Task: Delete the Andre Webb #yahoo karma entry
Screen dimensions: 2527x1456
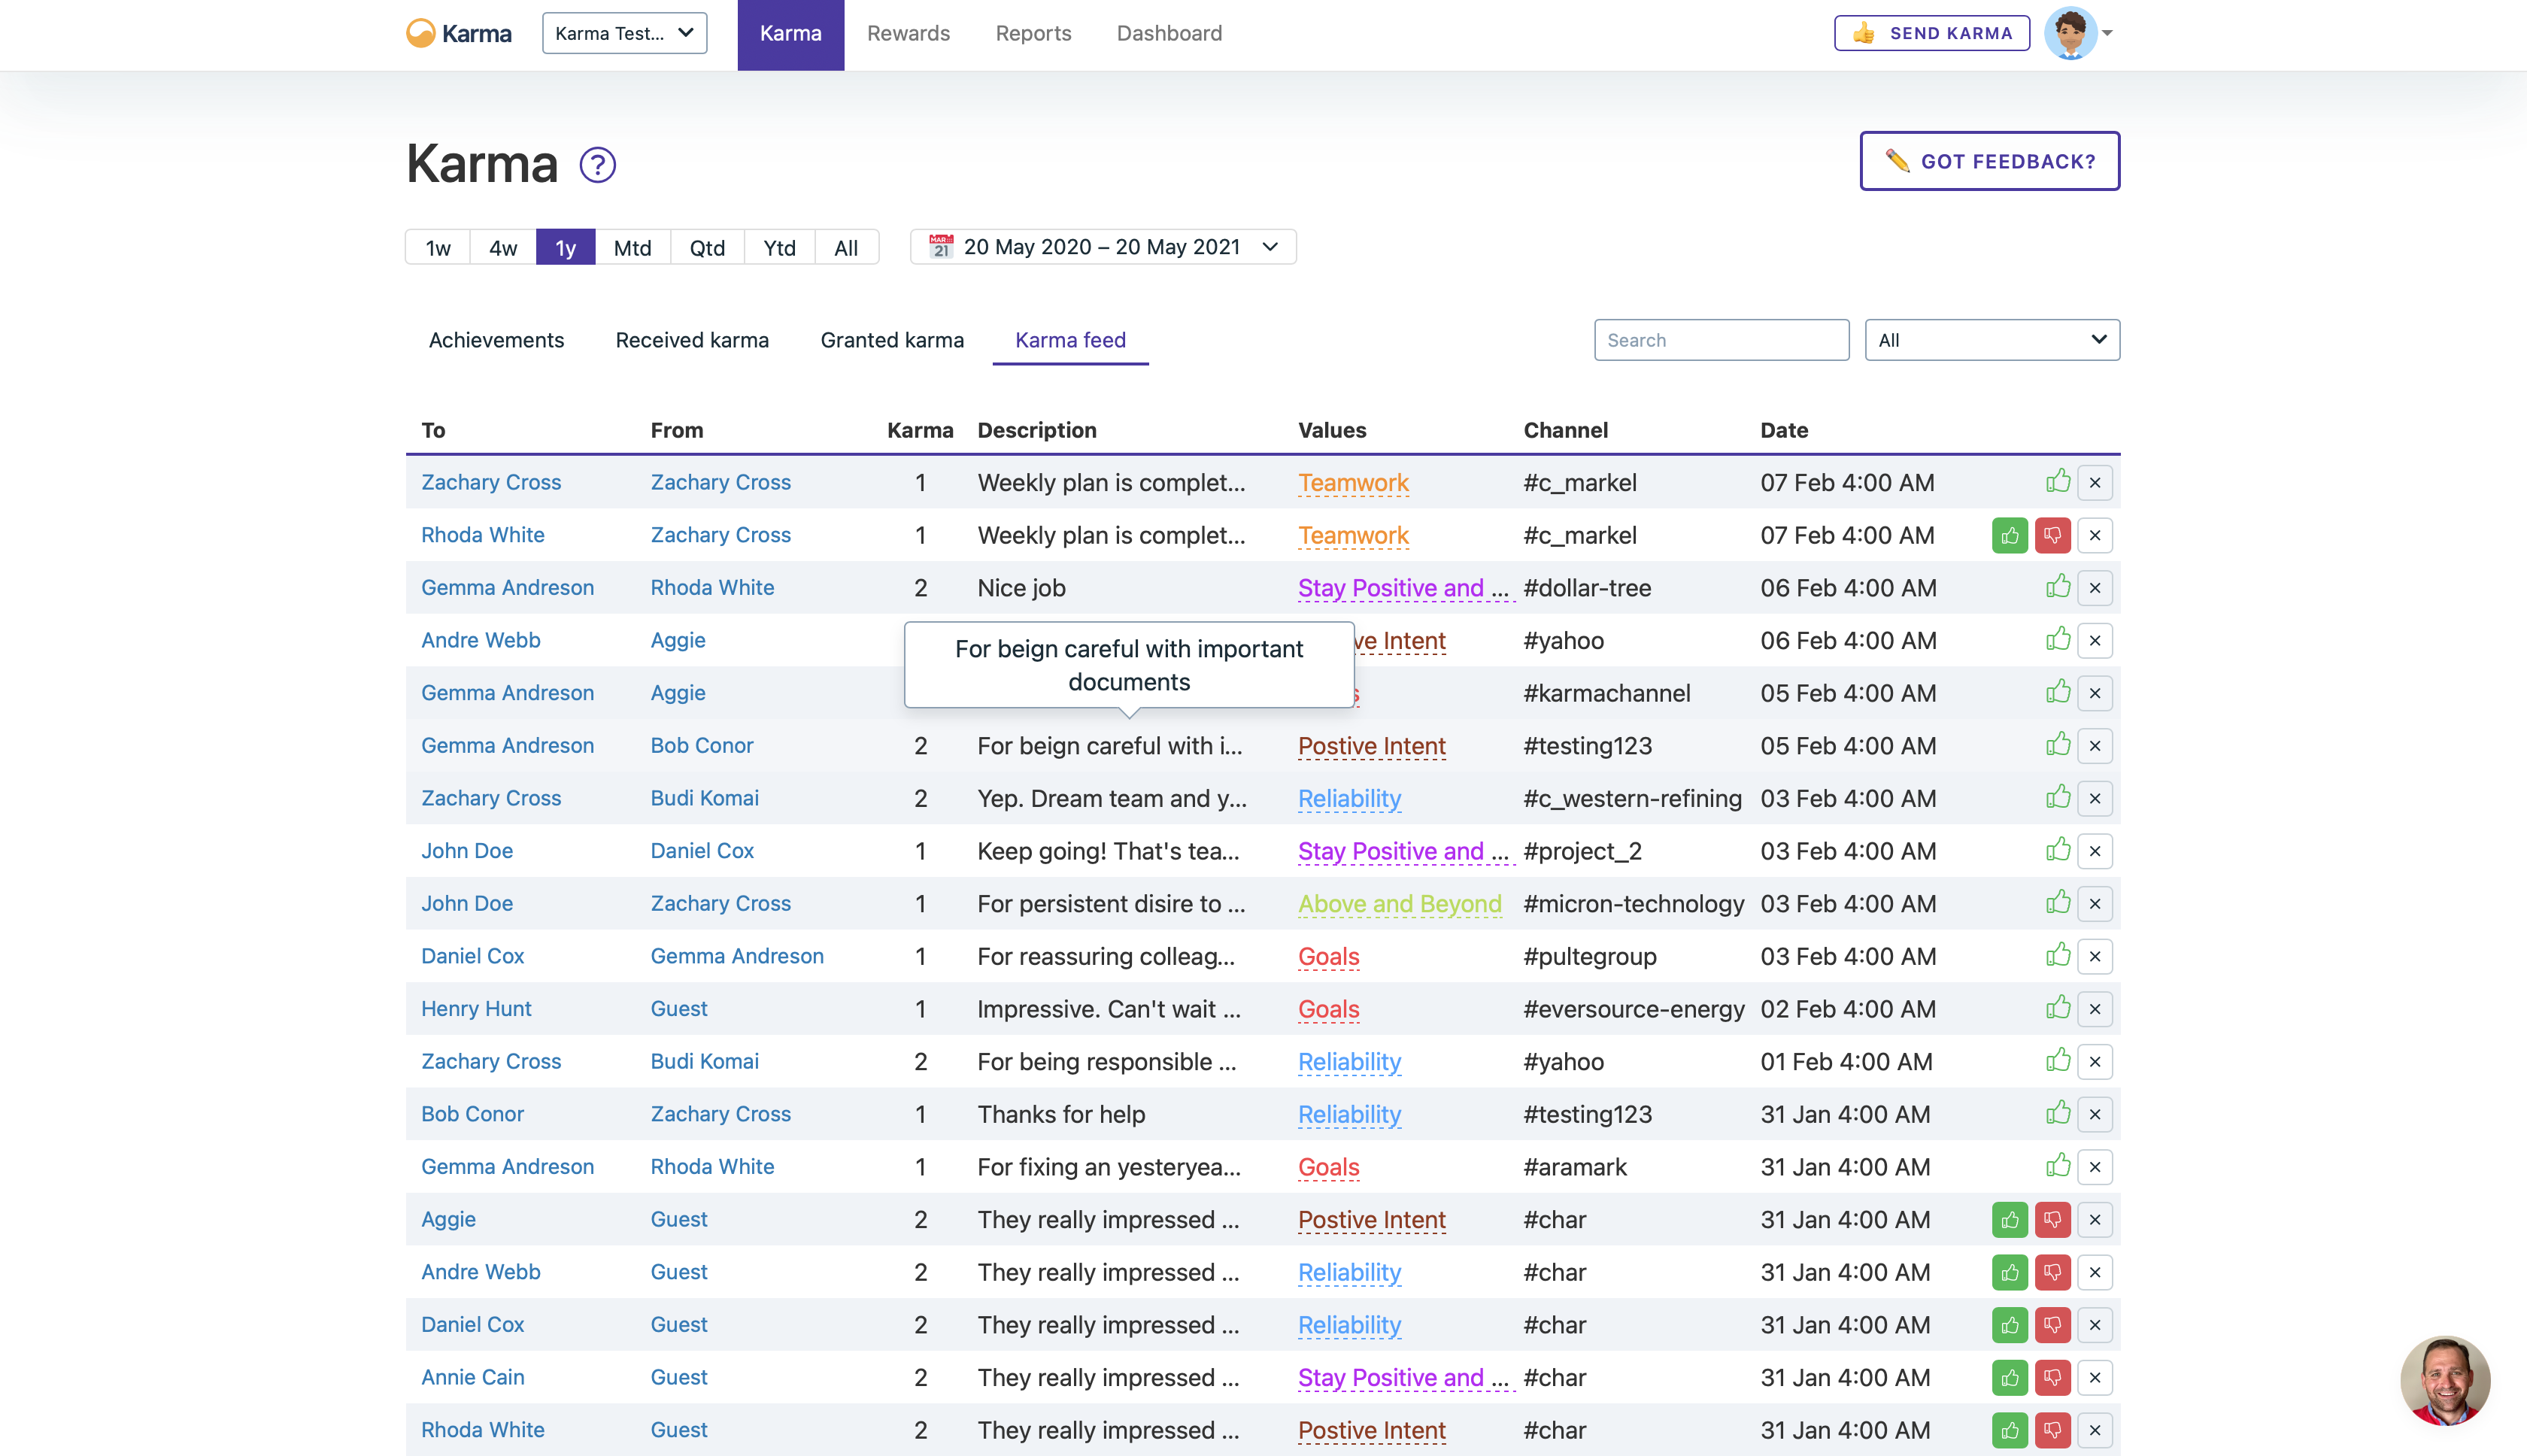Action: (2094, 640)
